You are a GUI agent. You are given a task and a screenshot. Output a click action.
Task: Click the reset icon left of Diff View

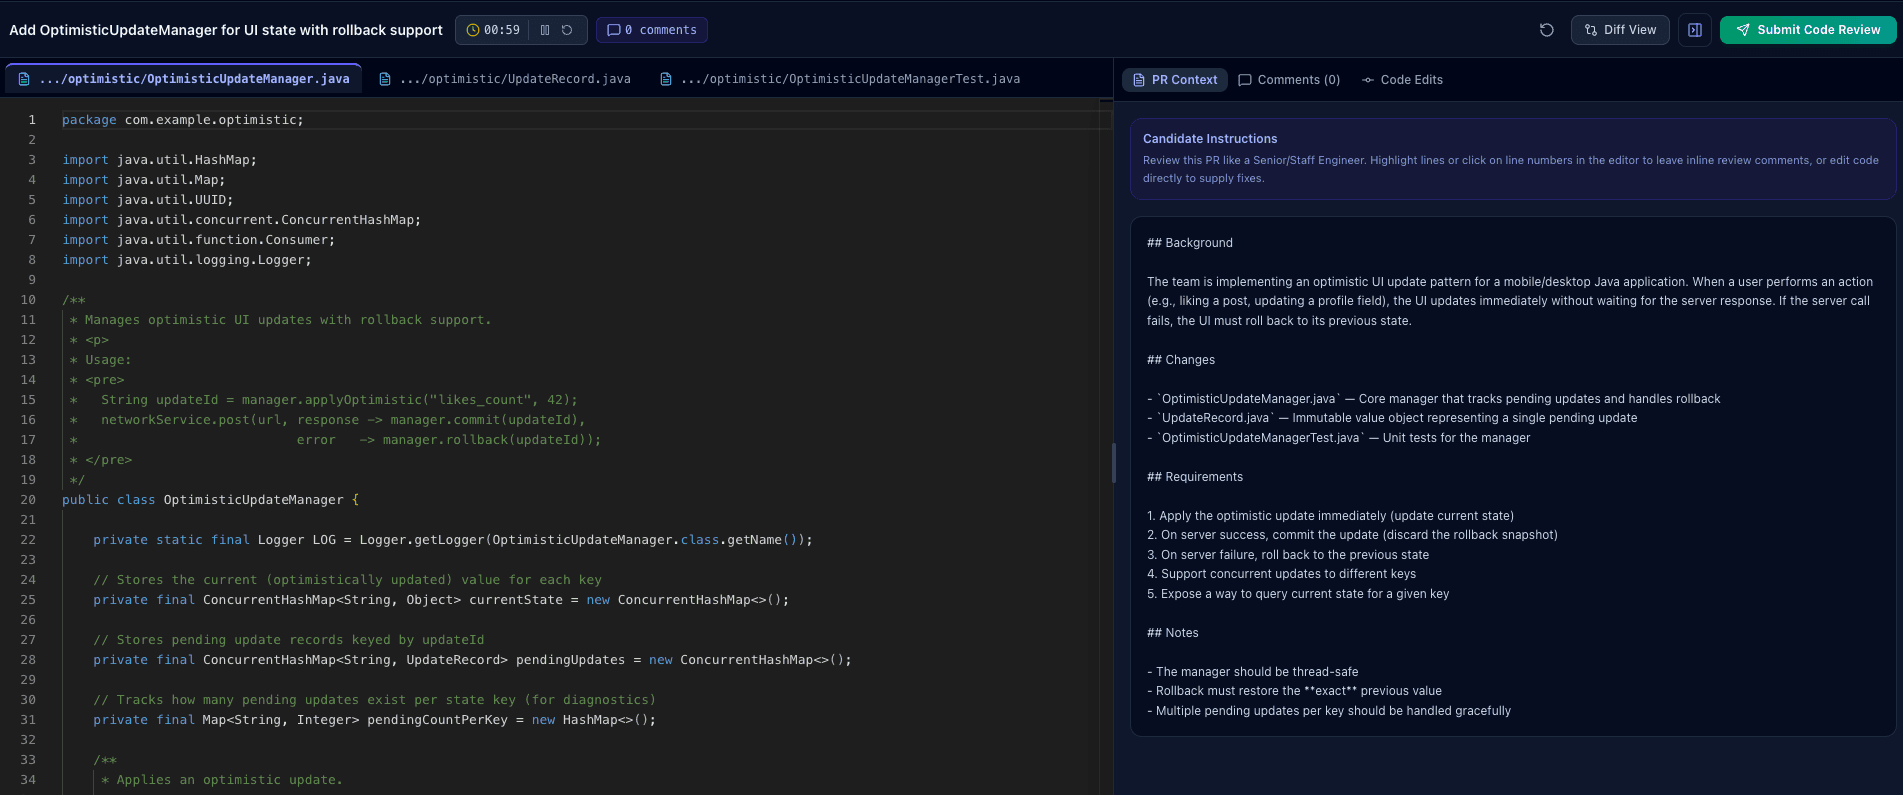click(1546, 30)
